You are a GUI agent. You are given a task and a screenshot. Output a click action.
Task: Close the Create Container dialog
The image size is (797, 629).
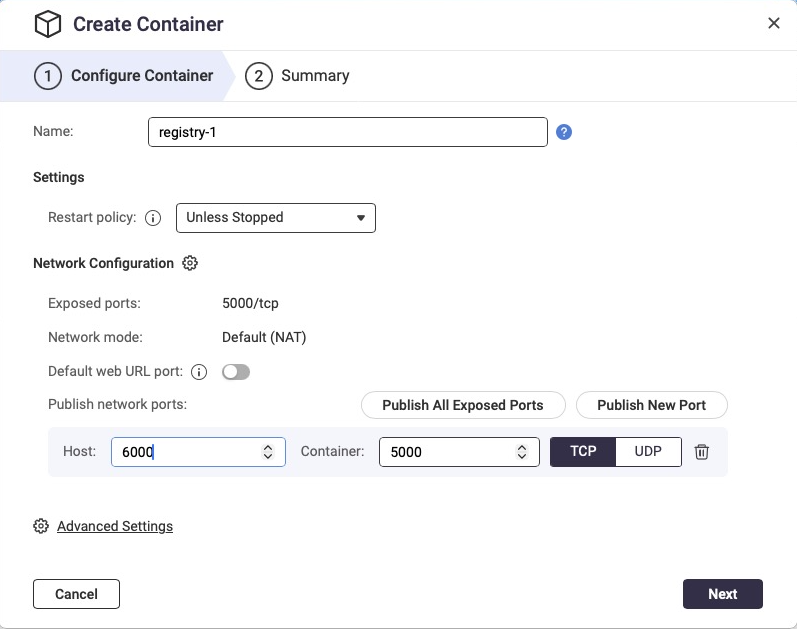coord(773,24)
